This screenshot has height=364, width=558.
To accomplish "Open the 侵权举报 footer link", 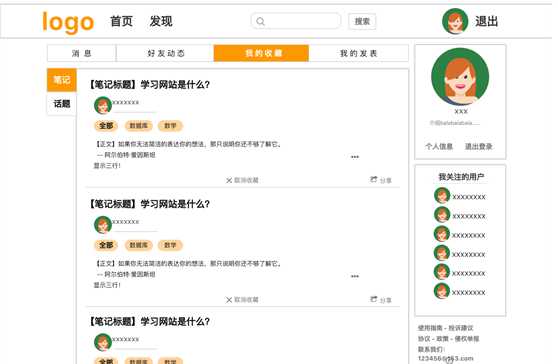I will [467, 339].
